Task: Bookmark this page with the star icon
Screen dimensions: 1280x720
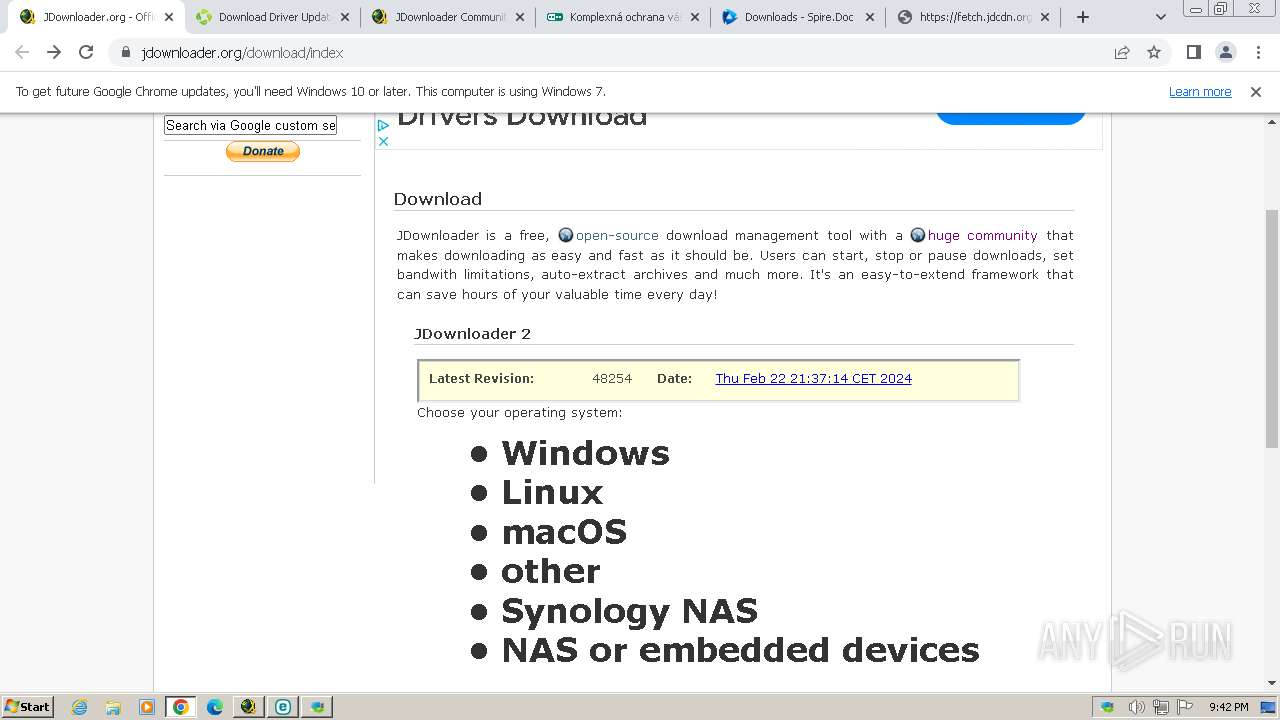Action: tap(1154, 52)
